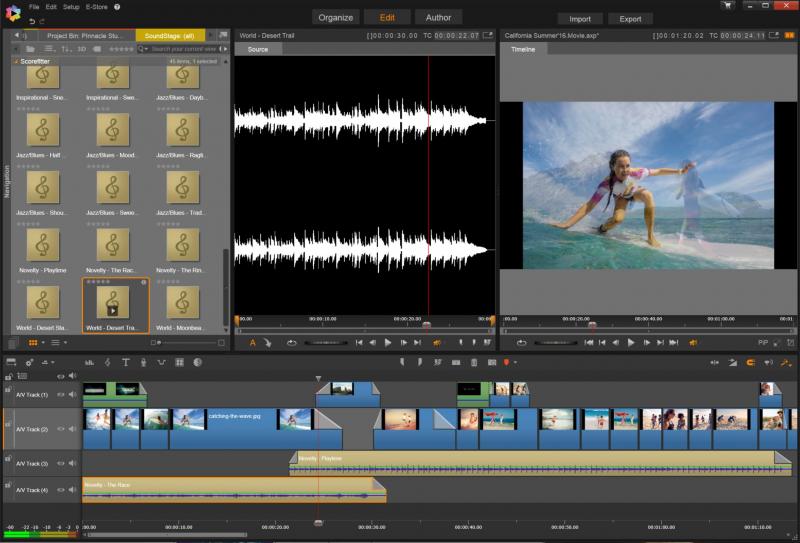Click the timeline player speaker volume icon
Viewport: 800px width, 543px height.
693,342
